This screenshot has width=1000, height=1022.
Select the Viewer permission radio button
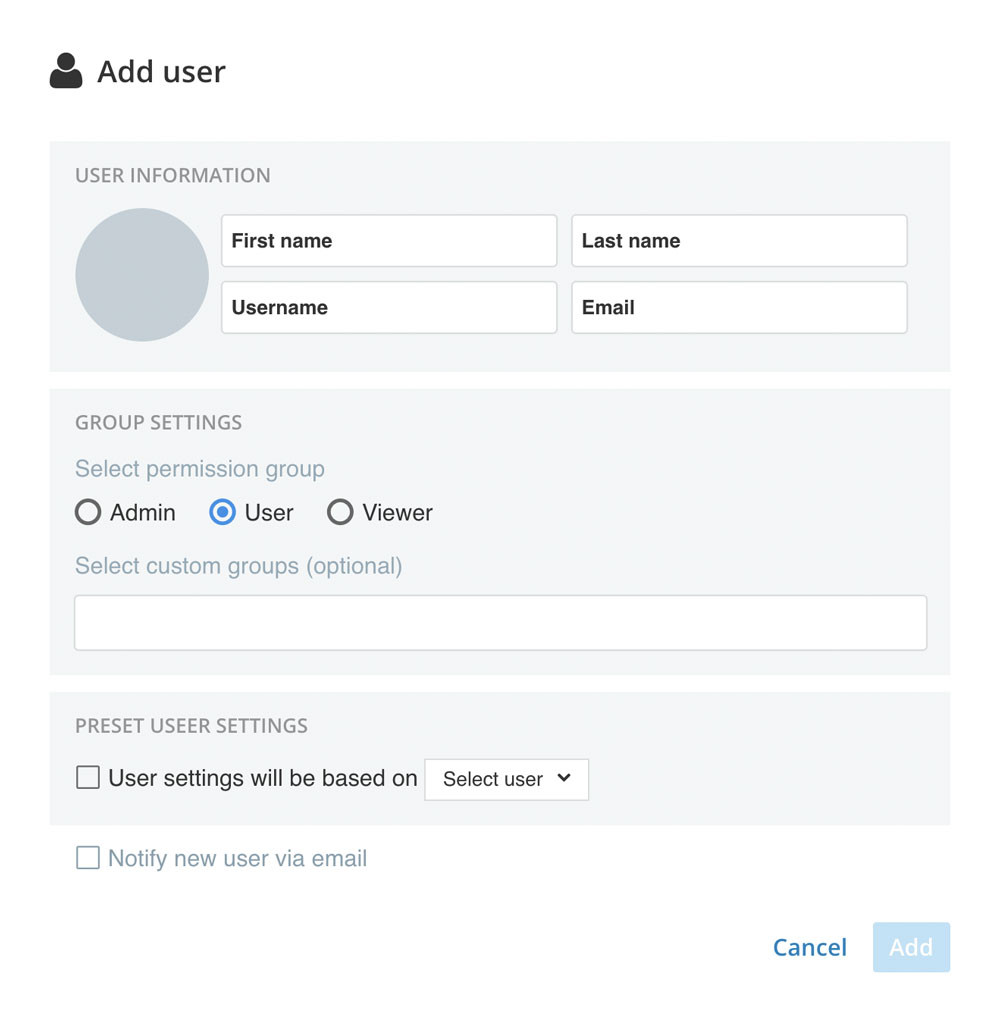click(x=340, y=512)
